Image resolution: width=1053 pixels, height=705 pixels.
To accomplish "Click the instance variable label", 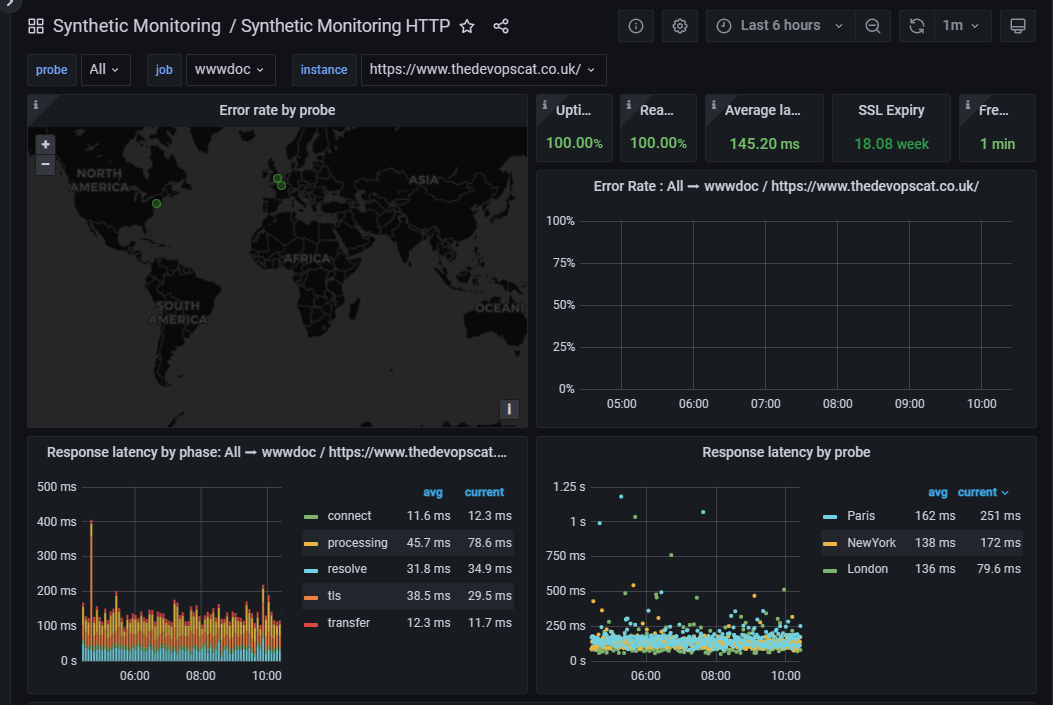I will click(324, 70).
